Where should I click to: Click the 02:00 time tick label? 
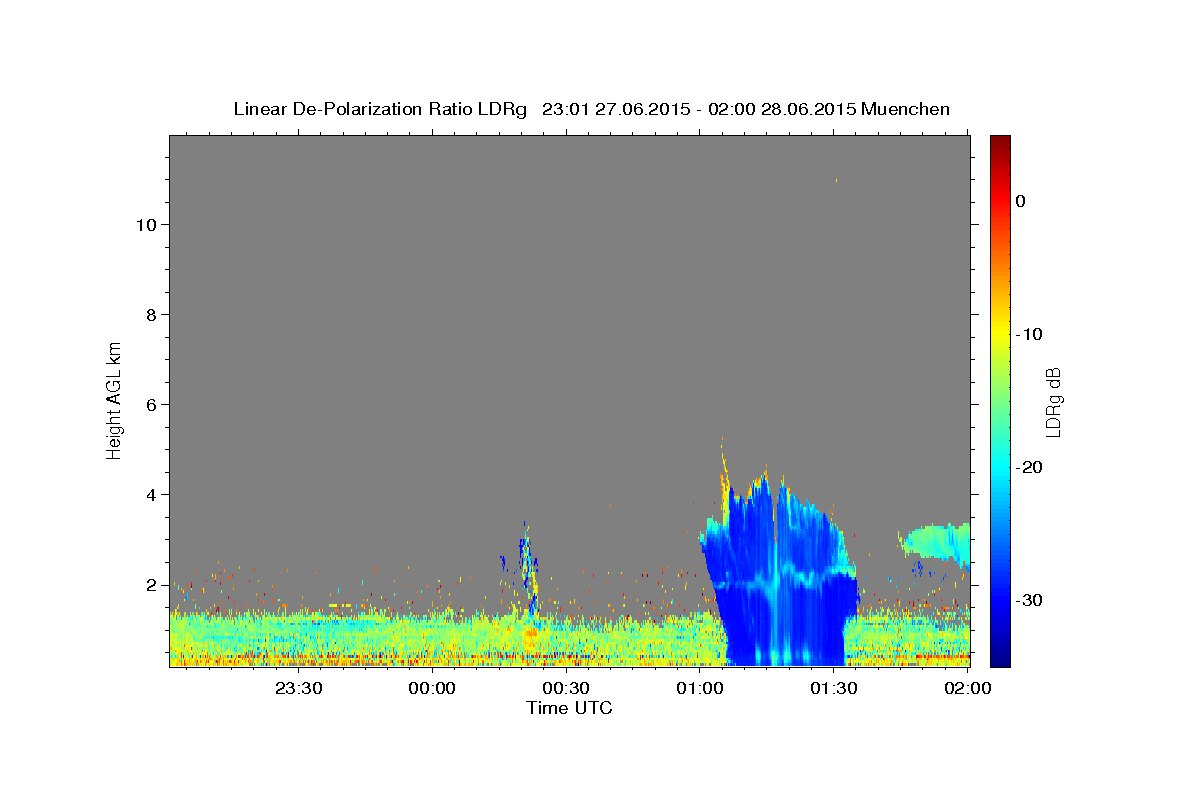(967, 688)
